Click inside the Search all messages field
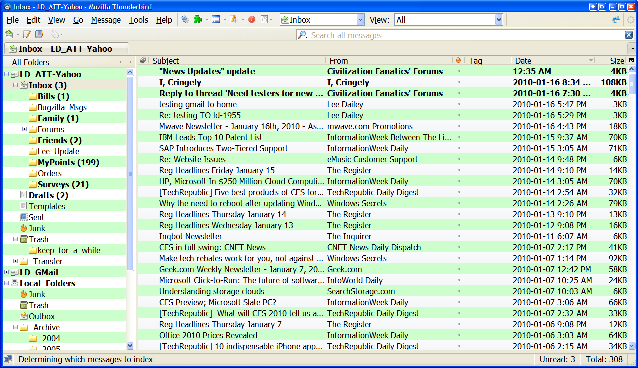This screenshot has height=368, width=638. (464, 35)
